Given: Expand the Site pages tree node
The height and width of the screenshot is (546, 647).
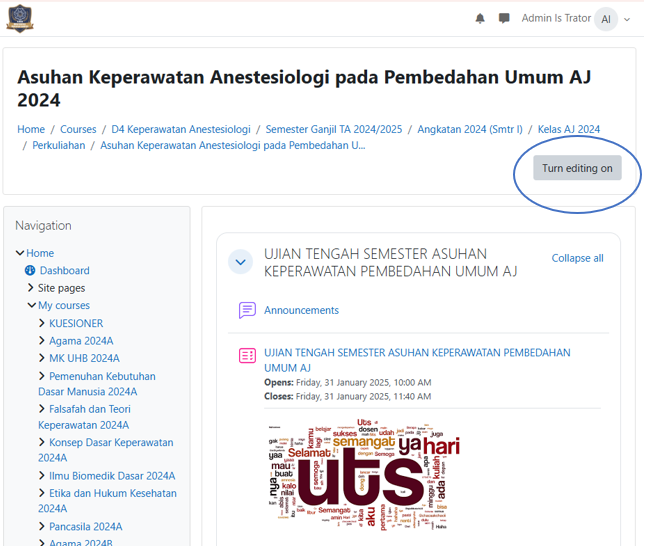Looking at the screenshot, I should pyautogui.click(x=31, y=288).
